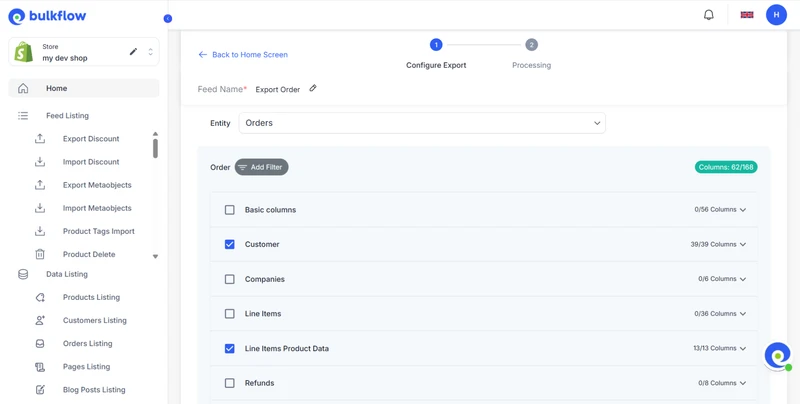Expand Basic columns 0/56 Columns chevron

tap(743, 210)
